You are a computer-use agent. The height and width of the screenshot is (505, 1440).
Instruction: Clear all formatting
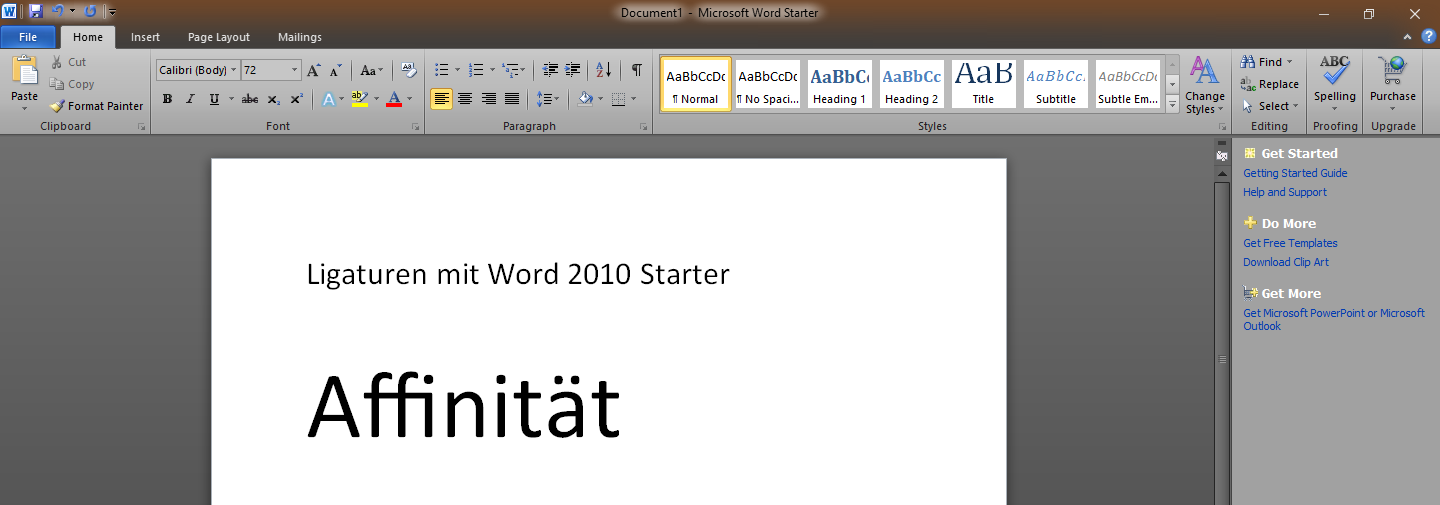(408, 70)
